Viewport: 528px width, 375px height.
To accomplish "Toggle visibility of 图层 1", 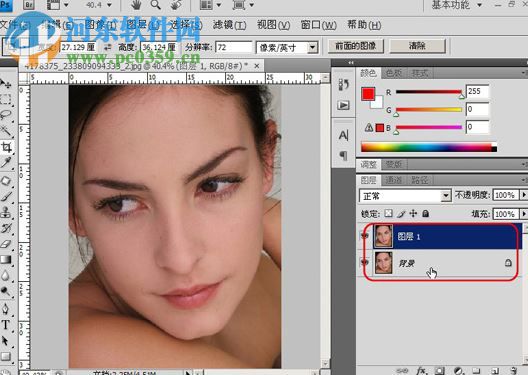I will pos(365,236).
